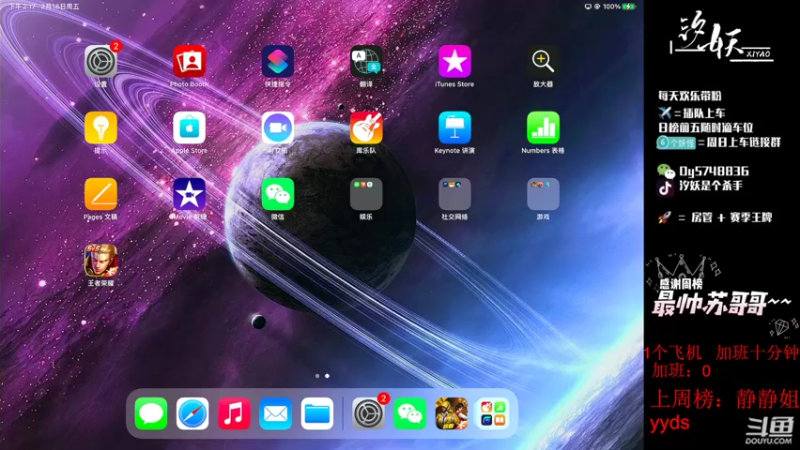Launch Photo Booth app

pos(189,62)
